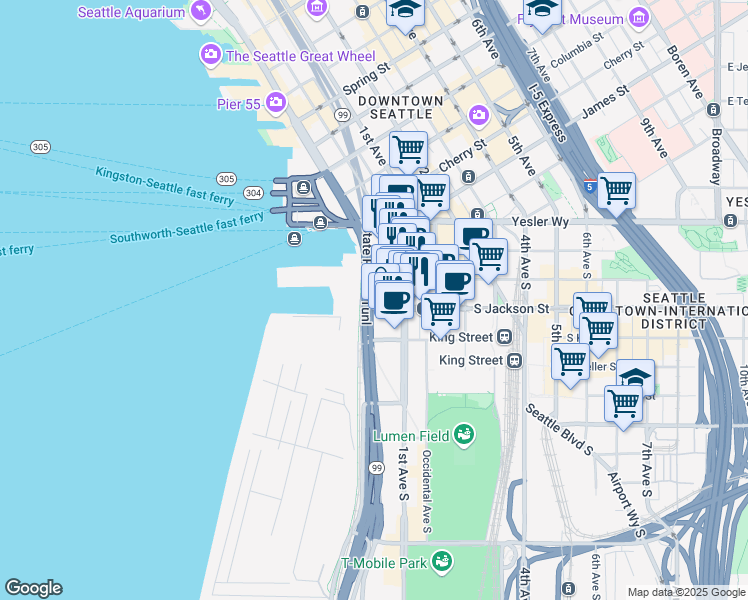Click the Seattle Aquarium marker icon

[203, 11]
